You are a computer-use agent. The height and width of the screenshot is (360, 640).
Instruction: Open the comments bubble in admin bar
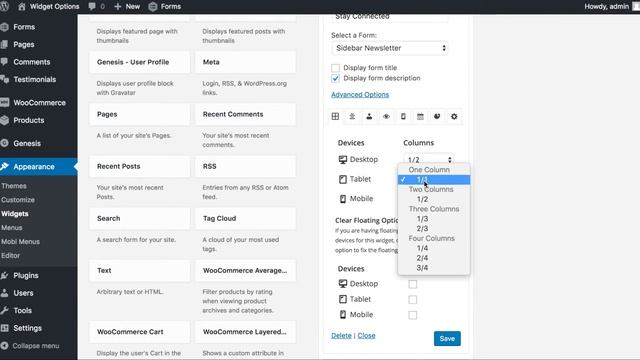point(92,6)
